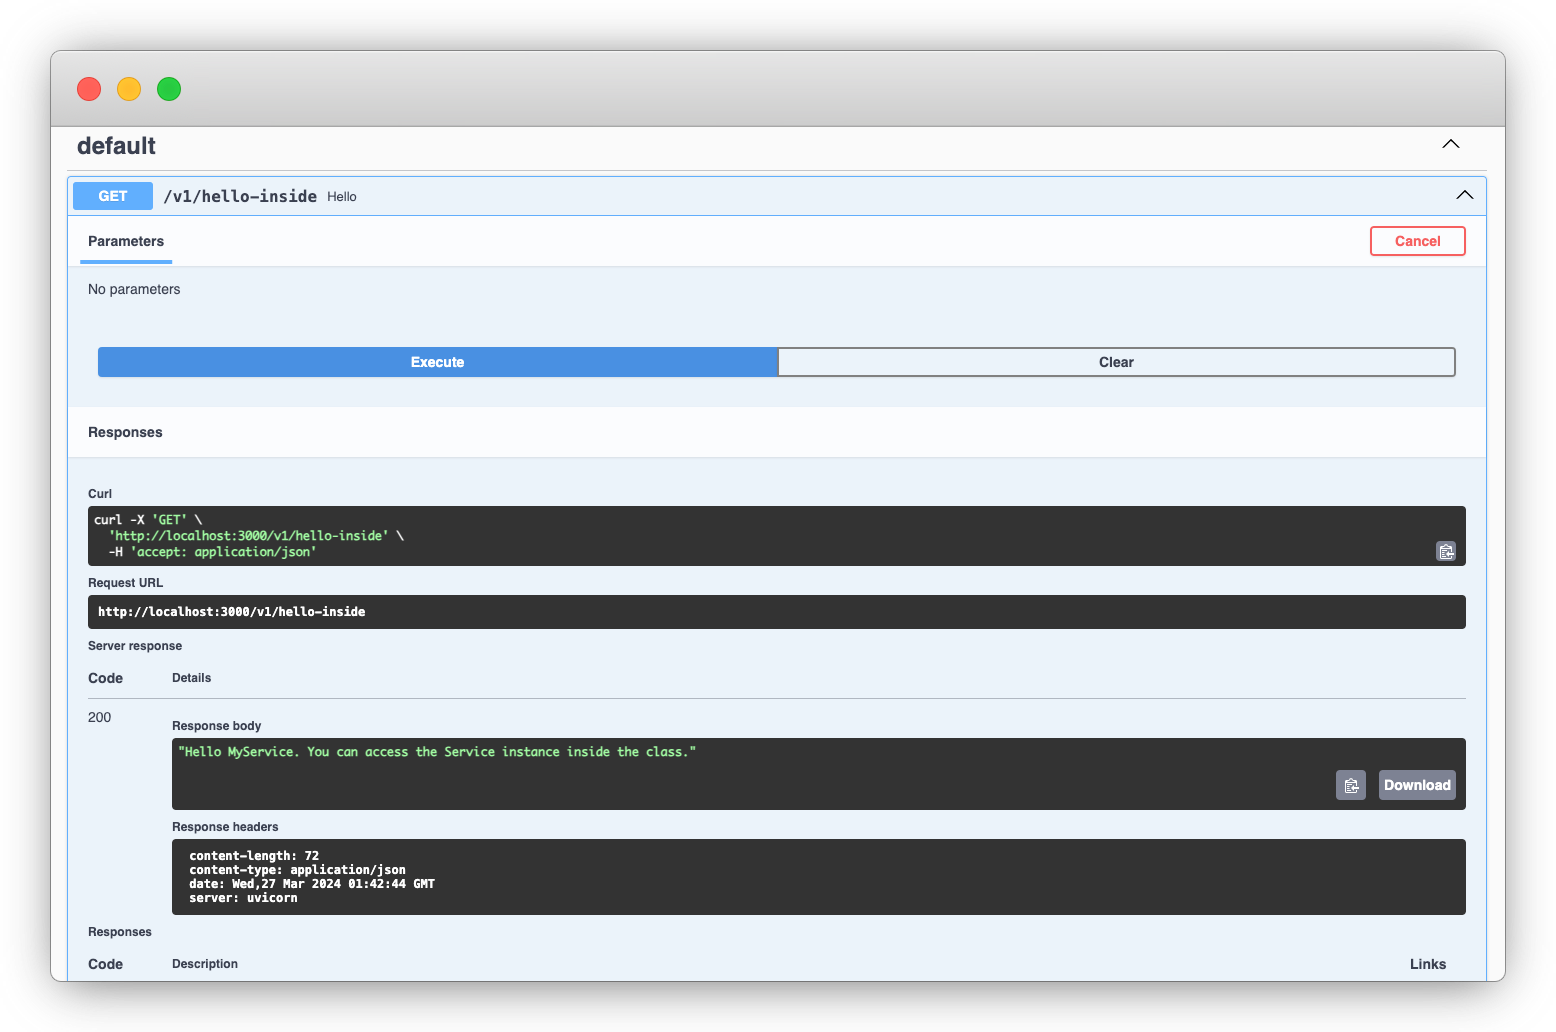Copy the curl command to clipboard
Viewport: 1556px width, 1032px height.
tap(1446, 551)
